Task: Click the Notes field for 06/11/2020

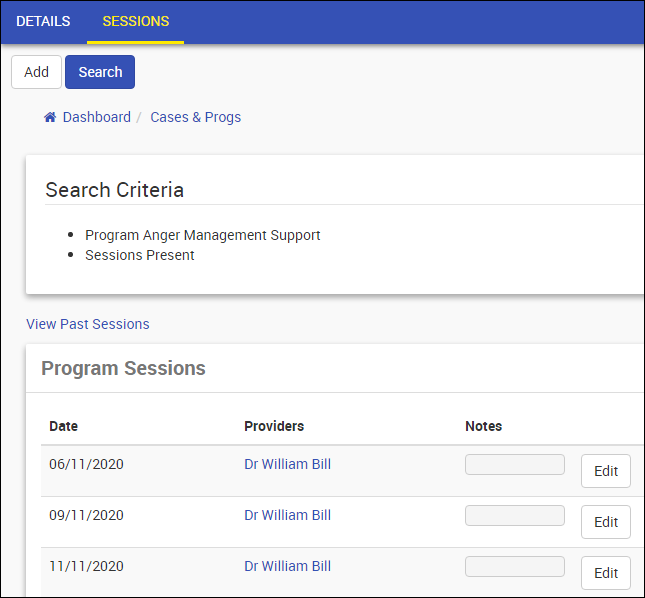Action: [514, 465]
